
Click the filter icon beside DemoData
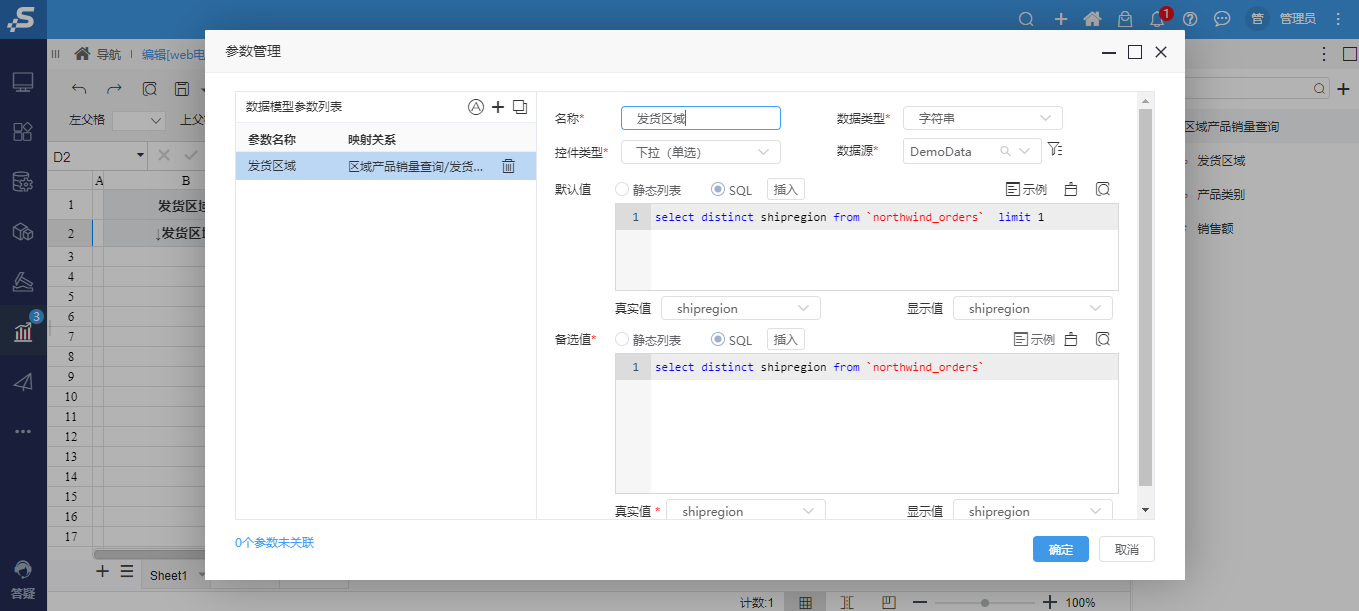(x=1054, y=150)
